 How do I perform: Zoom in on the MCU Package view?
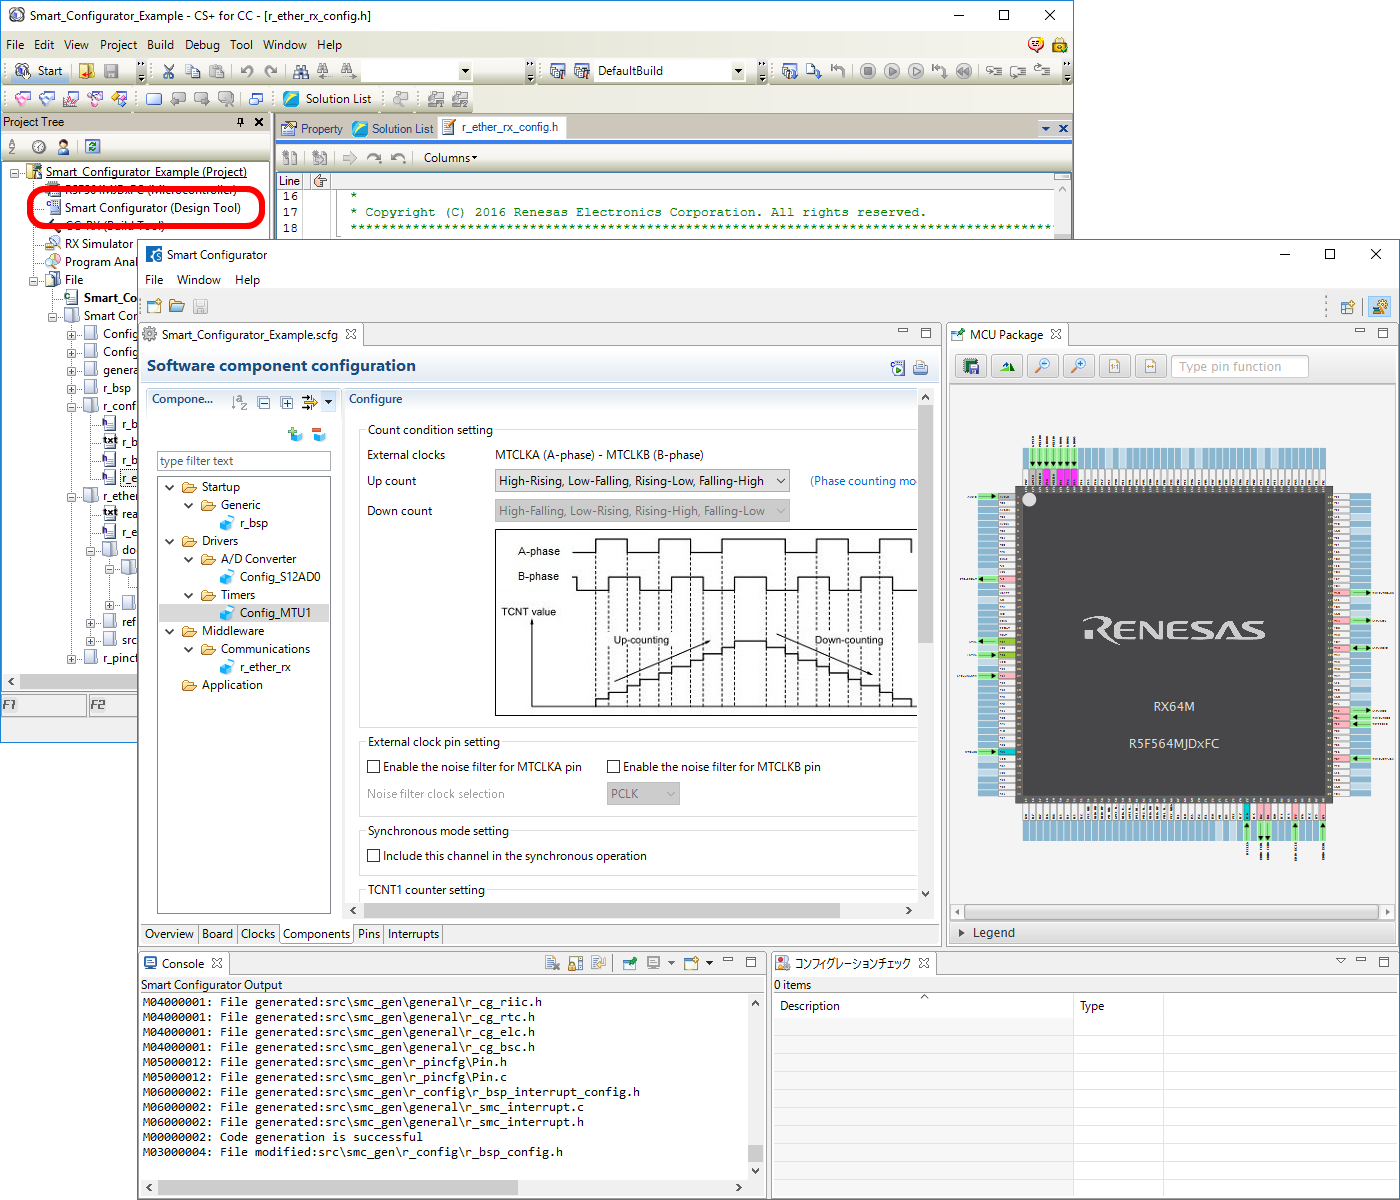tap(1078, 367)
